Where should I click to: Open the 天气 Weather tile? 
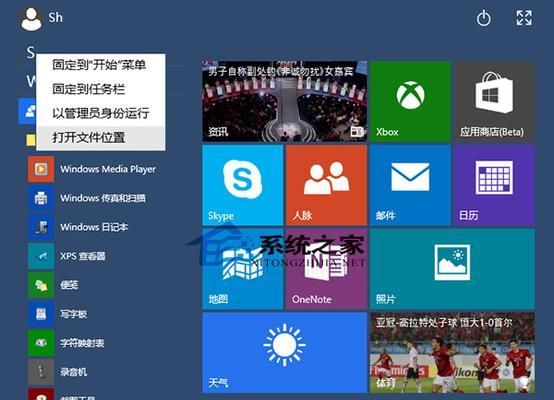pyautogui.click(x=284, y=353)
